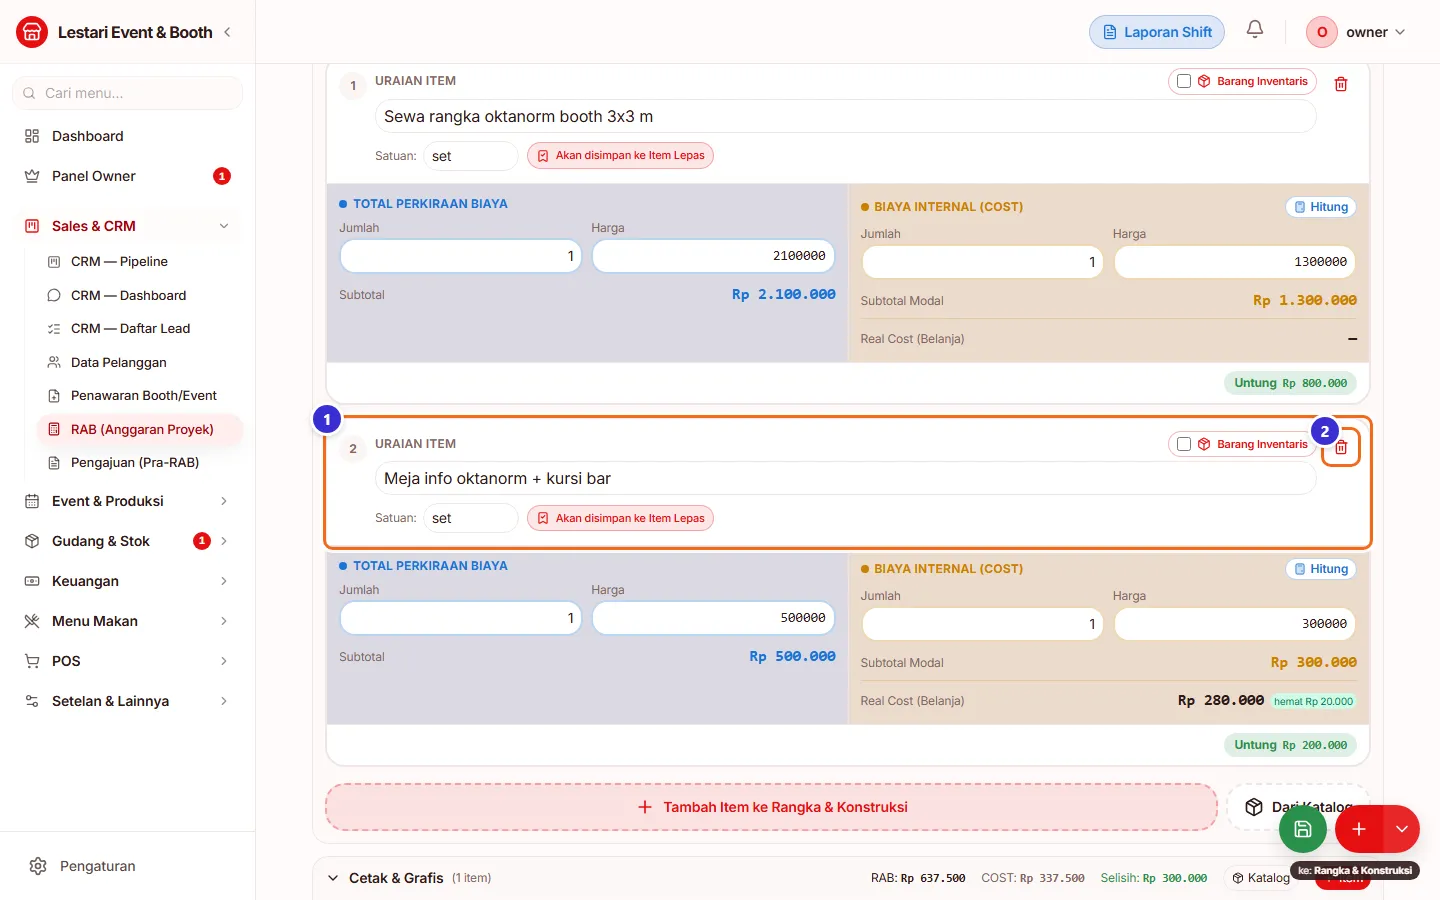Expand the Cetak & Grafis section
Screen dimensions: 1440x900
tap(333, 878)
